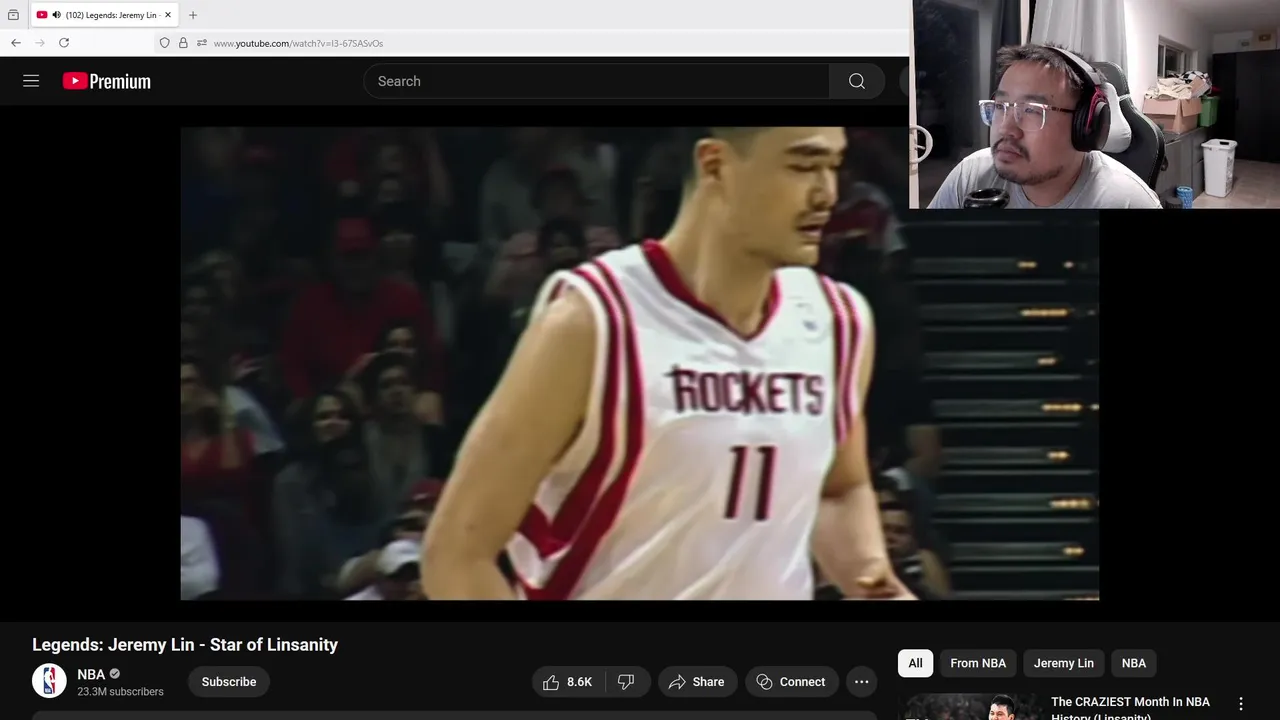The image size is (1280, 720).
Task: Open the NBA channel avatar
Action: coord(49,681)
